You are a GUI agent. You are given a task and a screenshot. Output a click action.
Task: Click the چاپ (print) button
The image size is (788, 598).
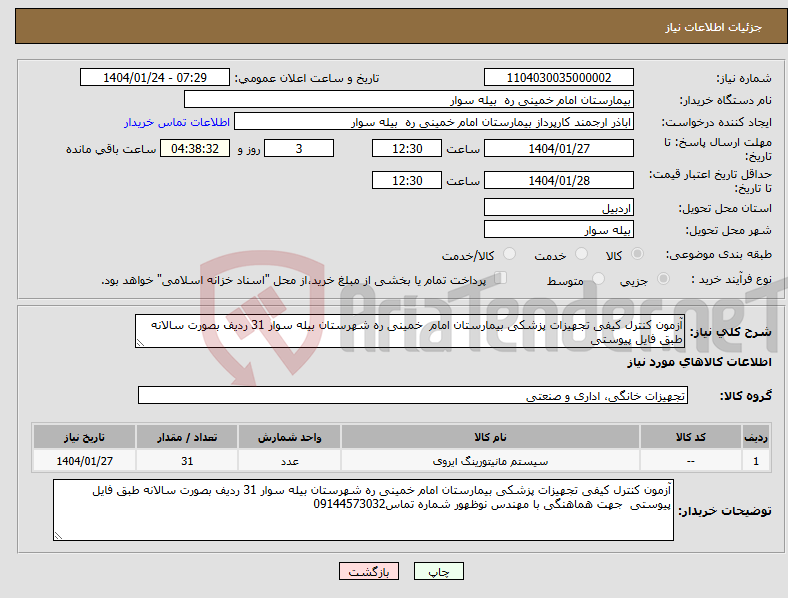pyautogui.click(x=438, y=571)
